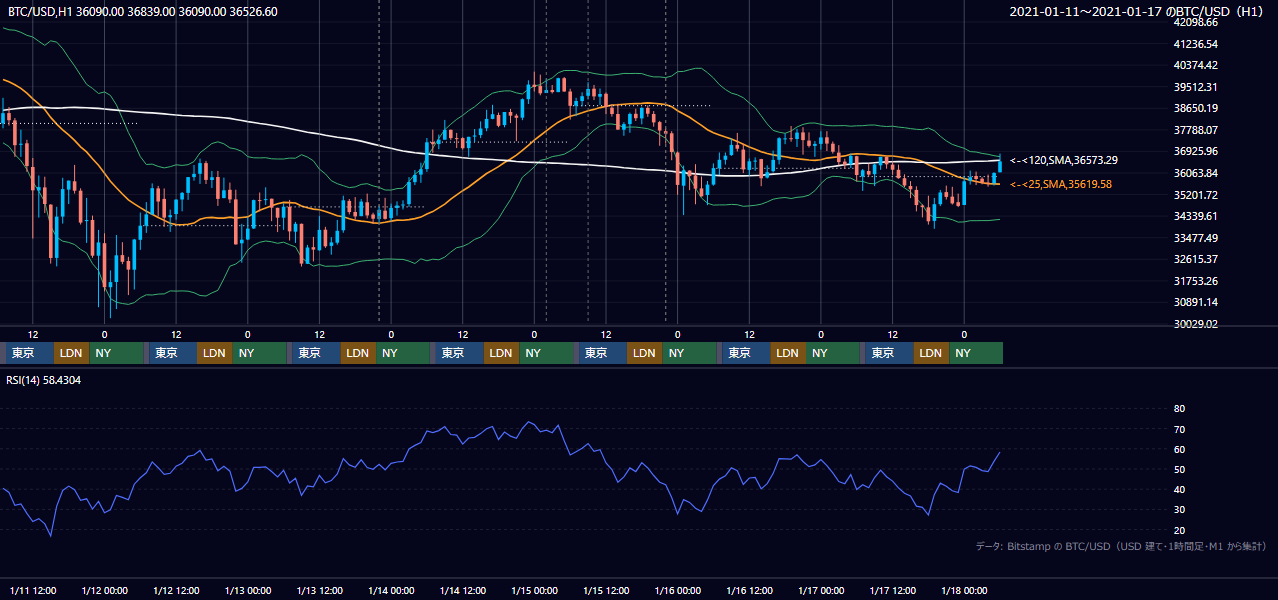Click time axis label 1/16 12:00
1278x600 pixels.
coord(750,590)
